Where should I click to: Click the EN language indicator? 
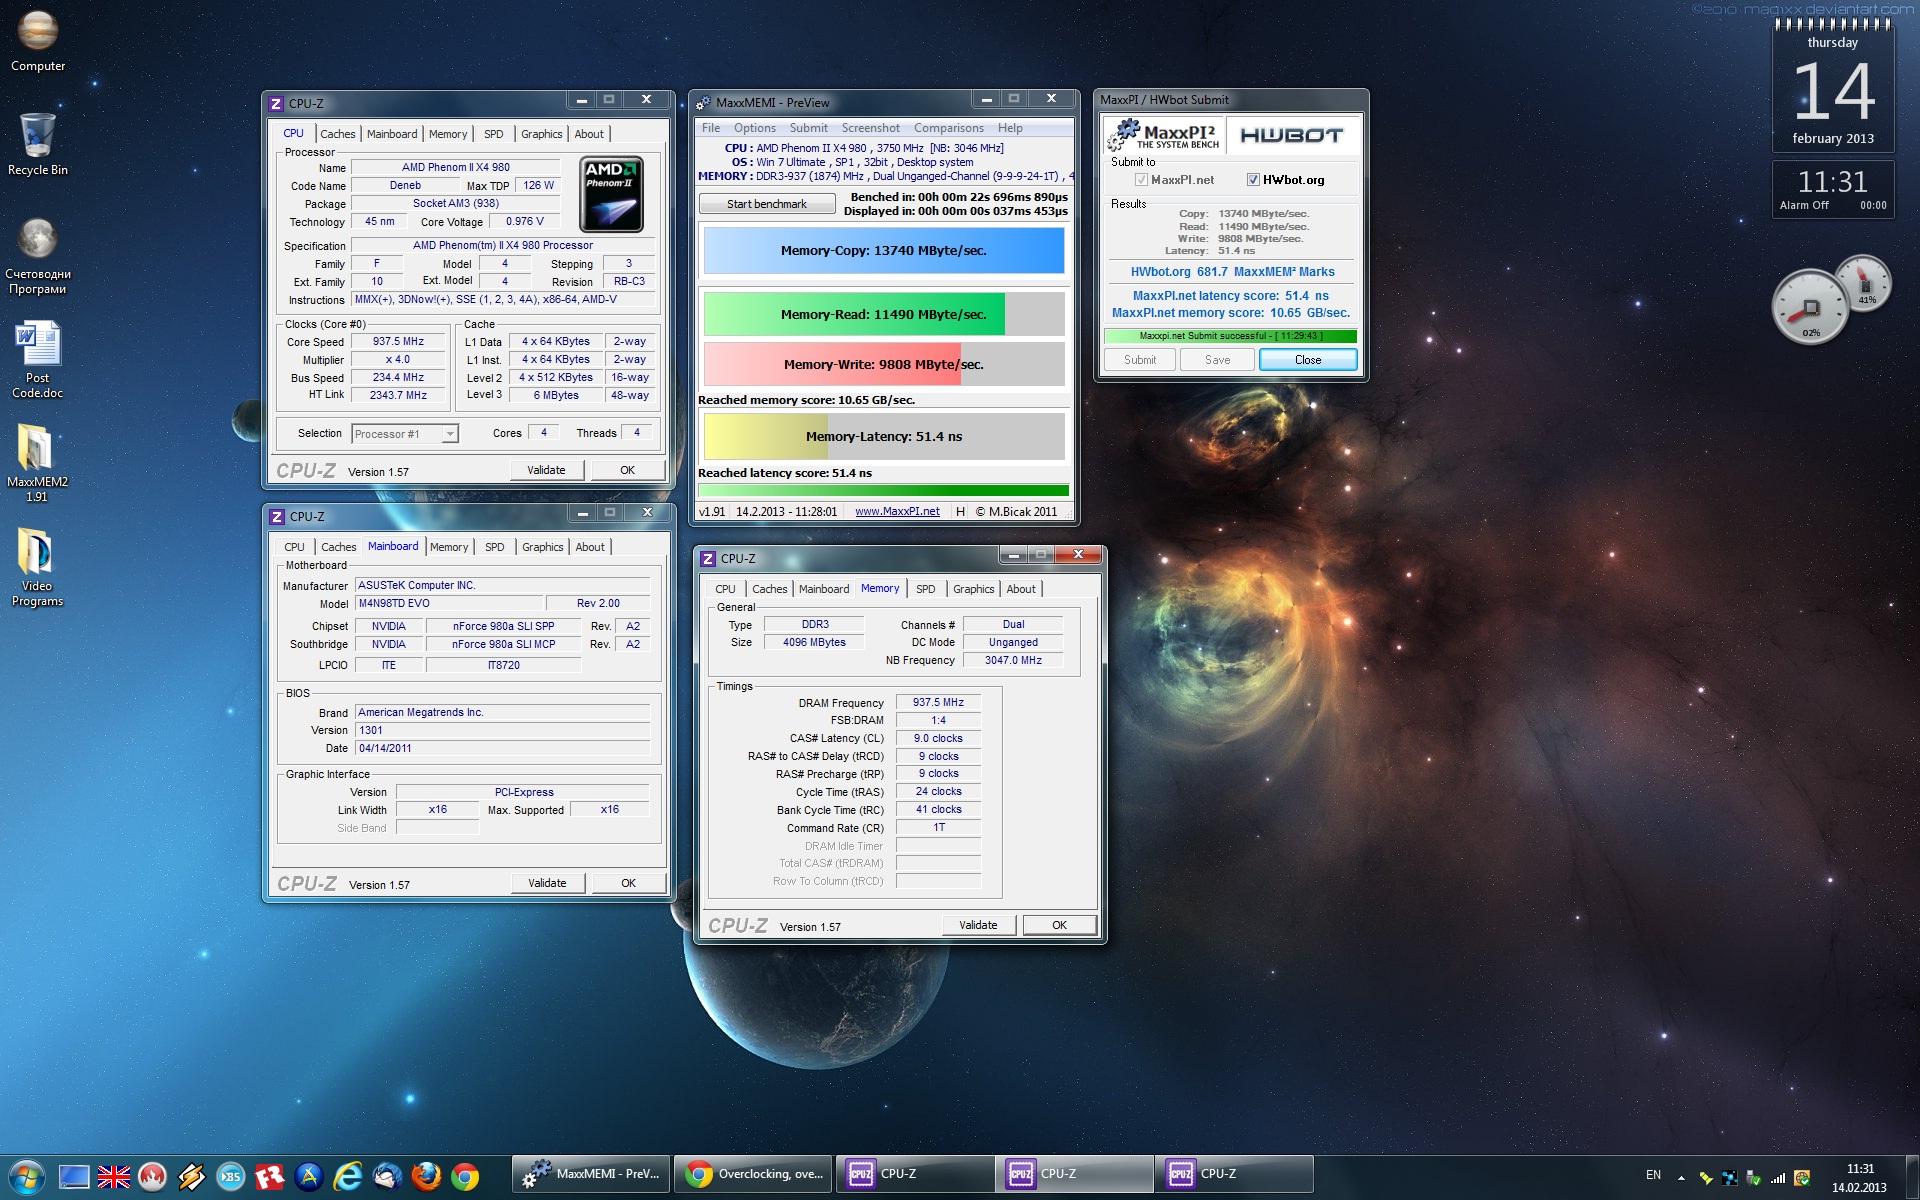(1653, 1175)
